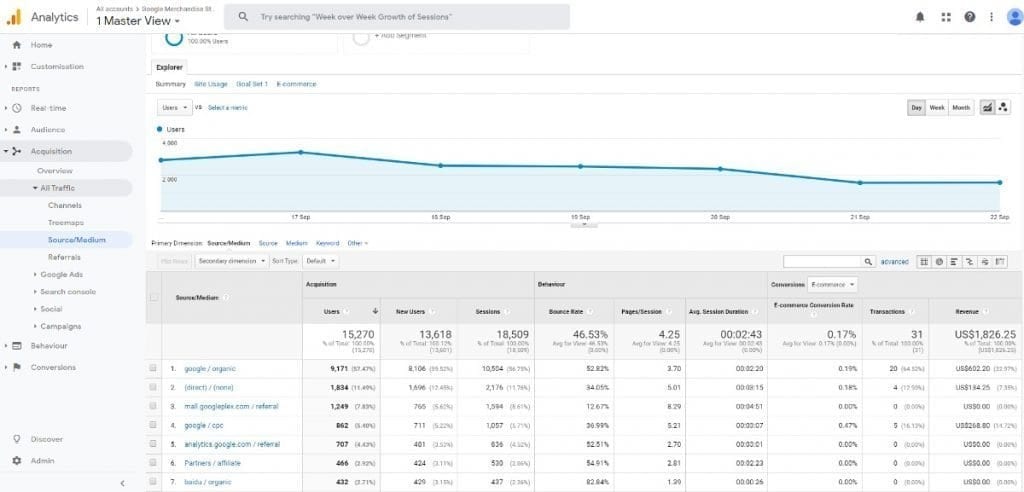Select the percentage pie view icon
1024x492 pixels.
point(939,261)
